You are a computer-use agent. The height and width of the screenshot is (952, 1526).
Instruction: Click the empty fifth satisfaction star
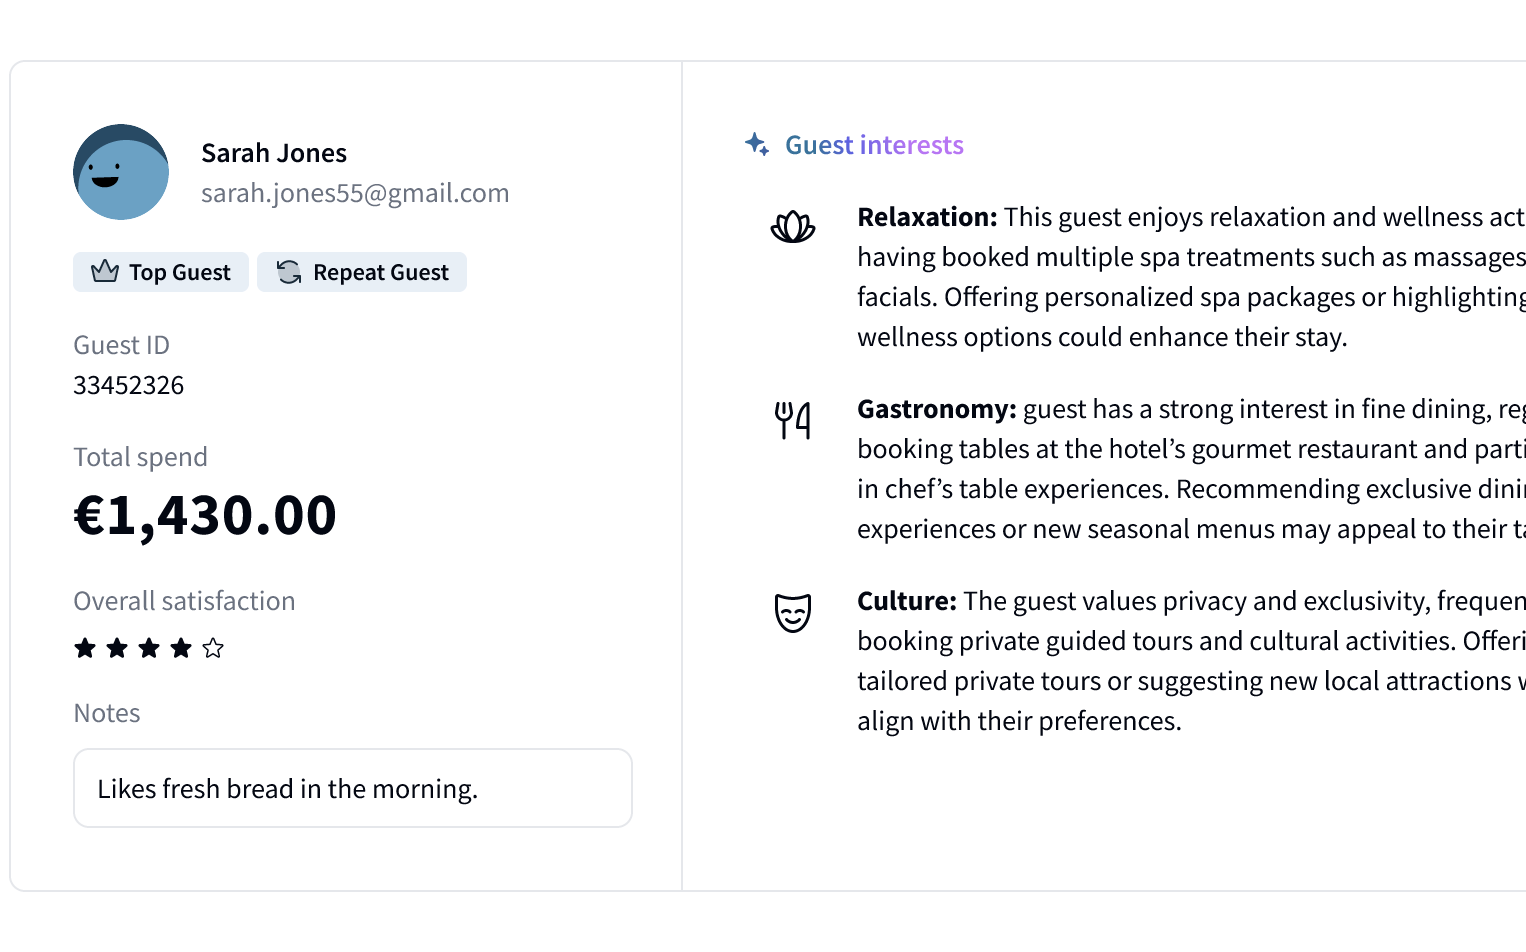(x=213, y=648)
